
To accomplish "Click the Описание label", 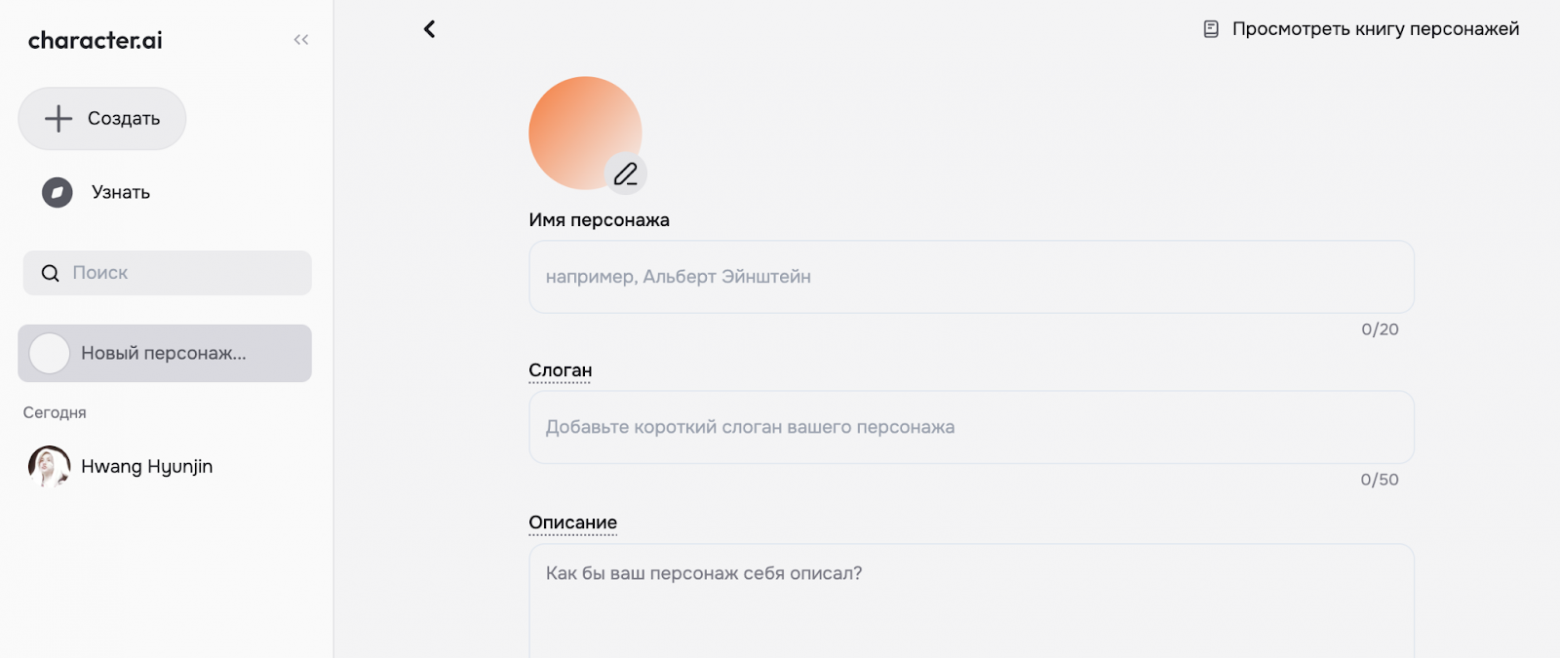I will point(572,521).
